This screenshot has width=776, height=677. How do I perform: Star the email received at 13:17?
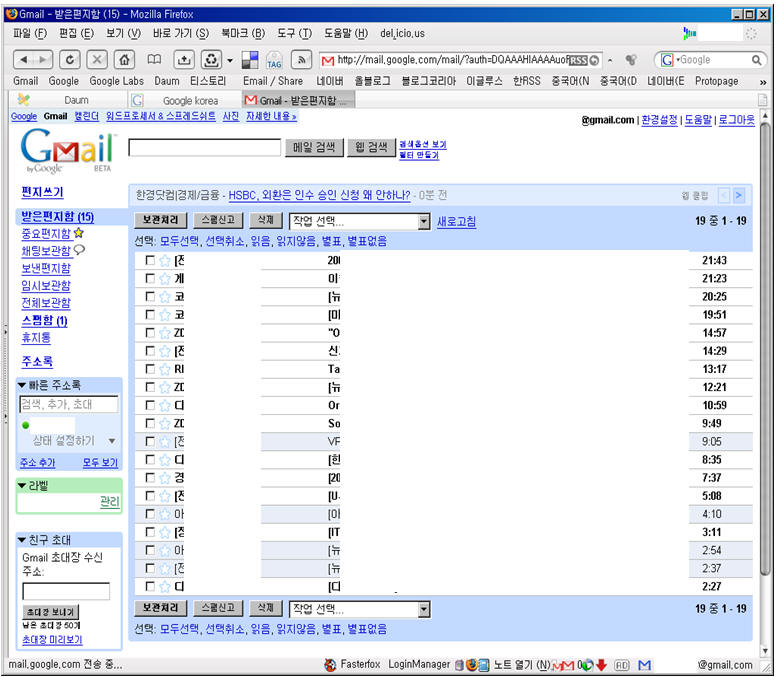165,369
